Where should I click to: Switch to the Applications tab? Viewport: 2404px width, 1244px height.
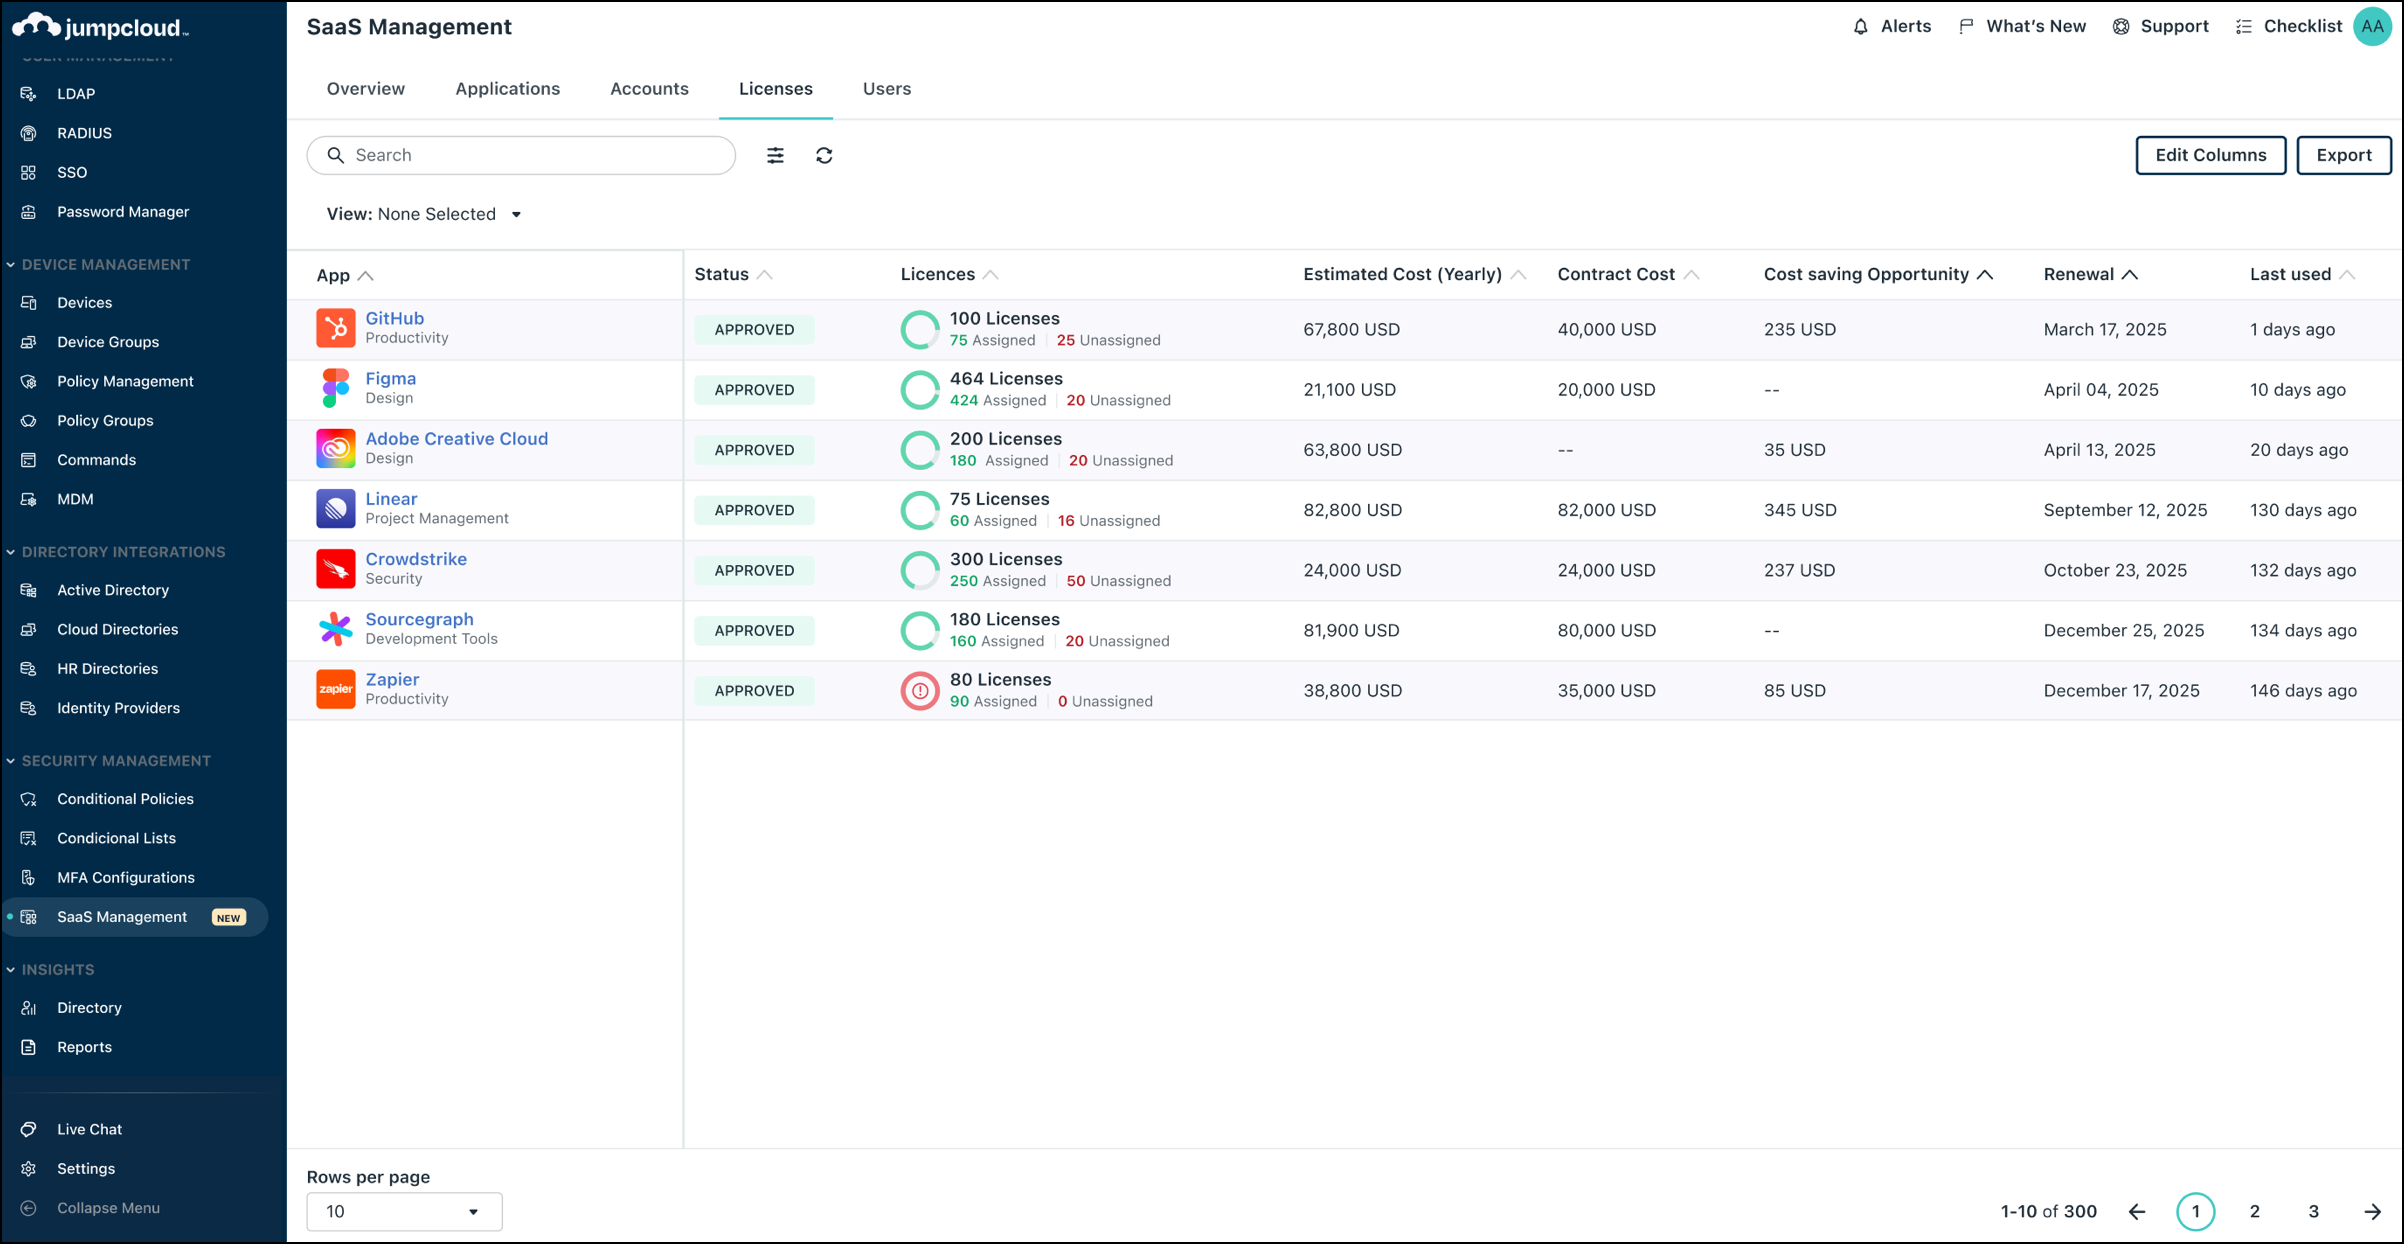click(x=507, y=89)
